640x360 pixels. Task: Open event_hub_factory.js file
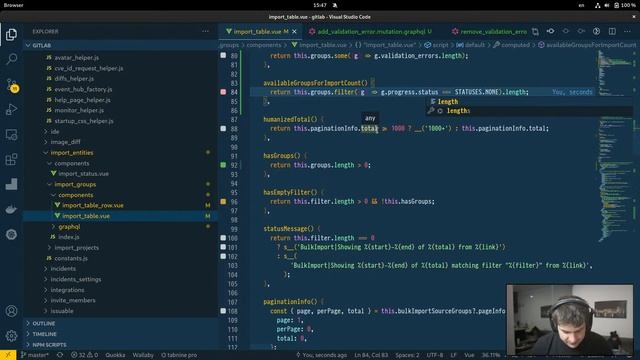[121, 89]
